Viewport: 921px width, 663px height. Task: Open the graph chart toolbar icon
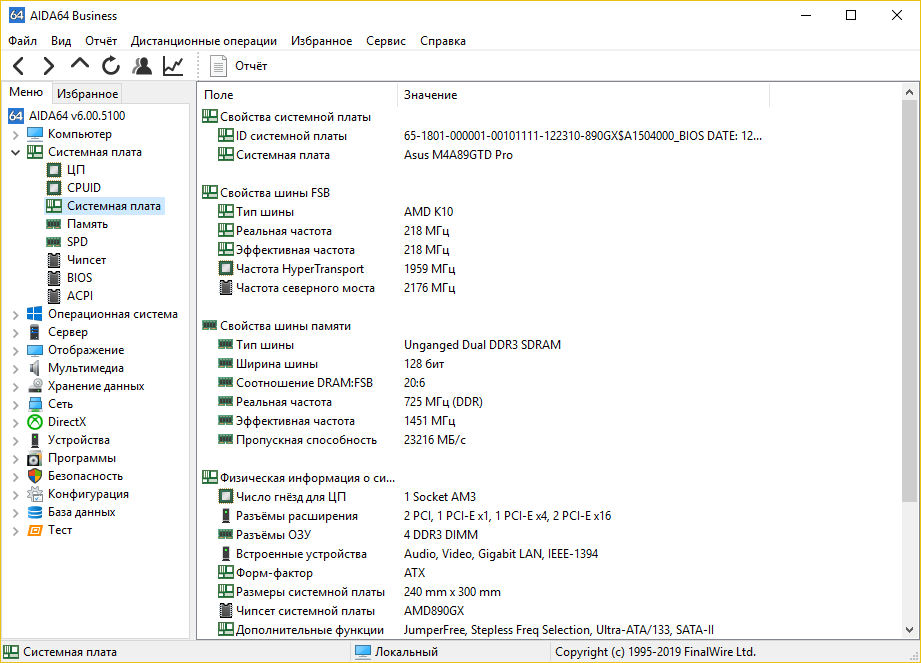[173, 66]
